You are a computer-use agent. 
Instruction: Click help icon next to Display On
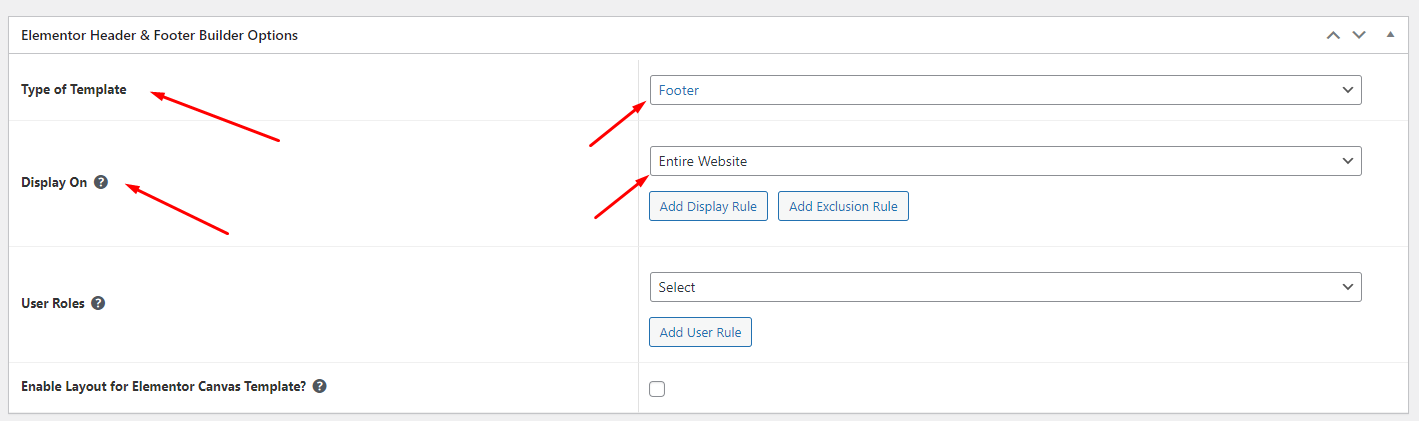(101, 183)
